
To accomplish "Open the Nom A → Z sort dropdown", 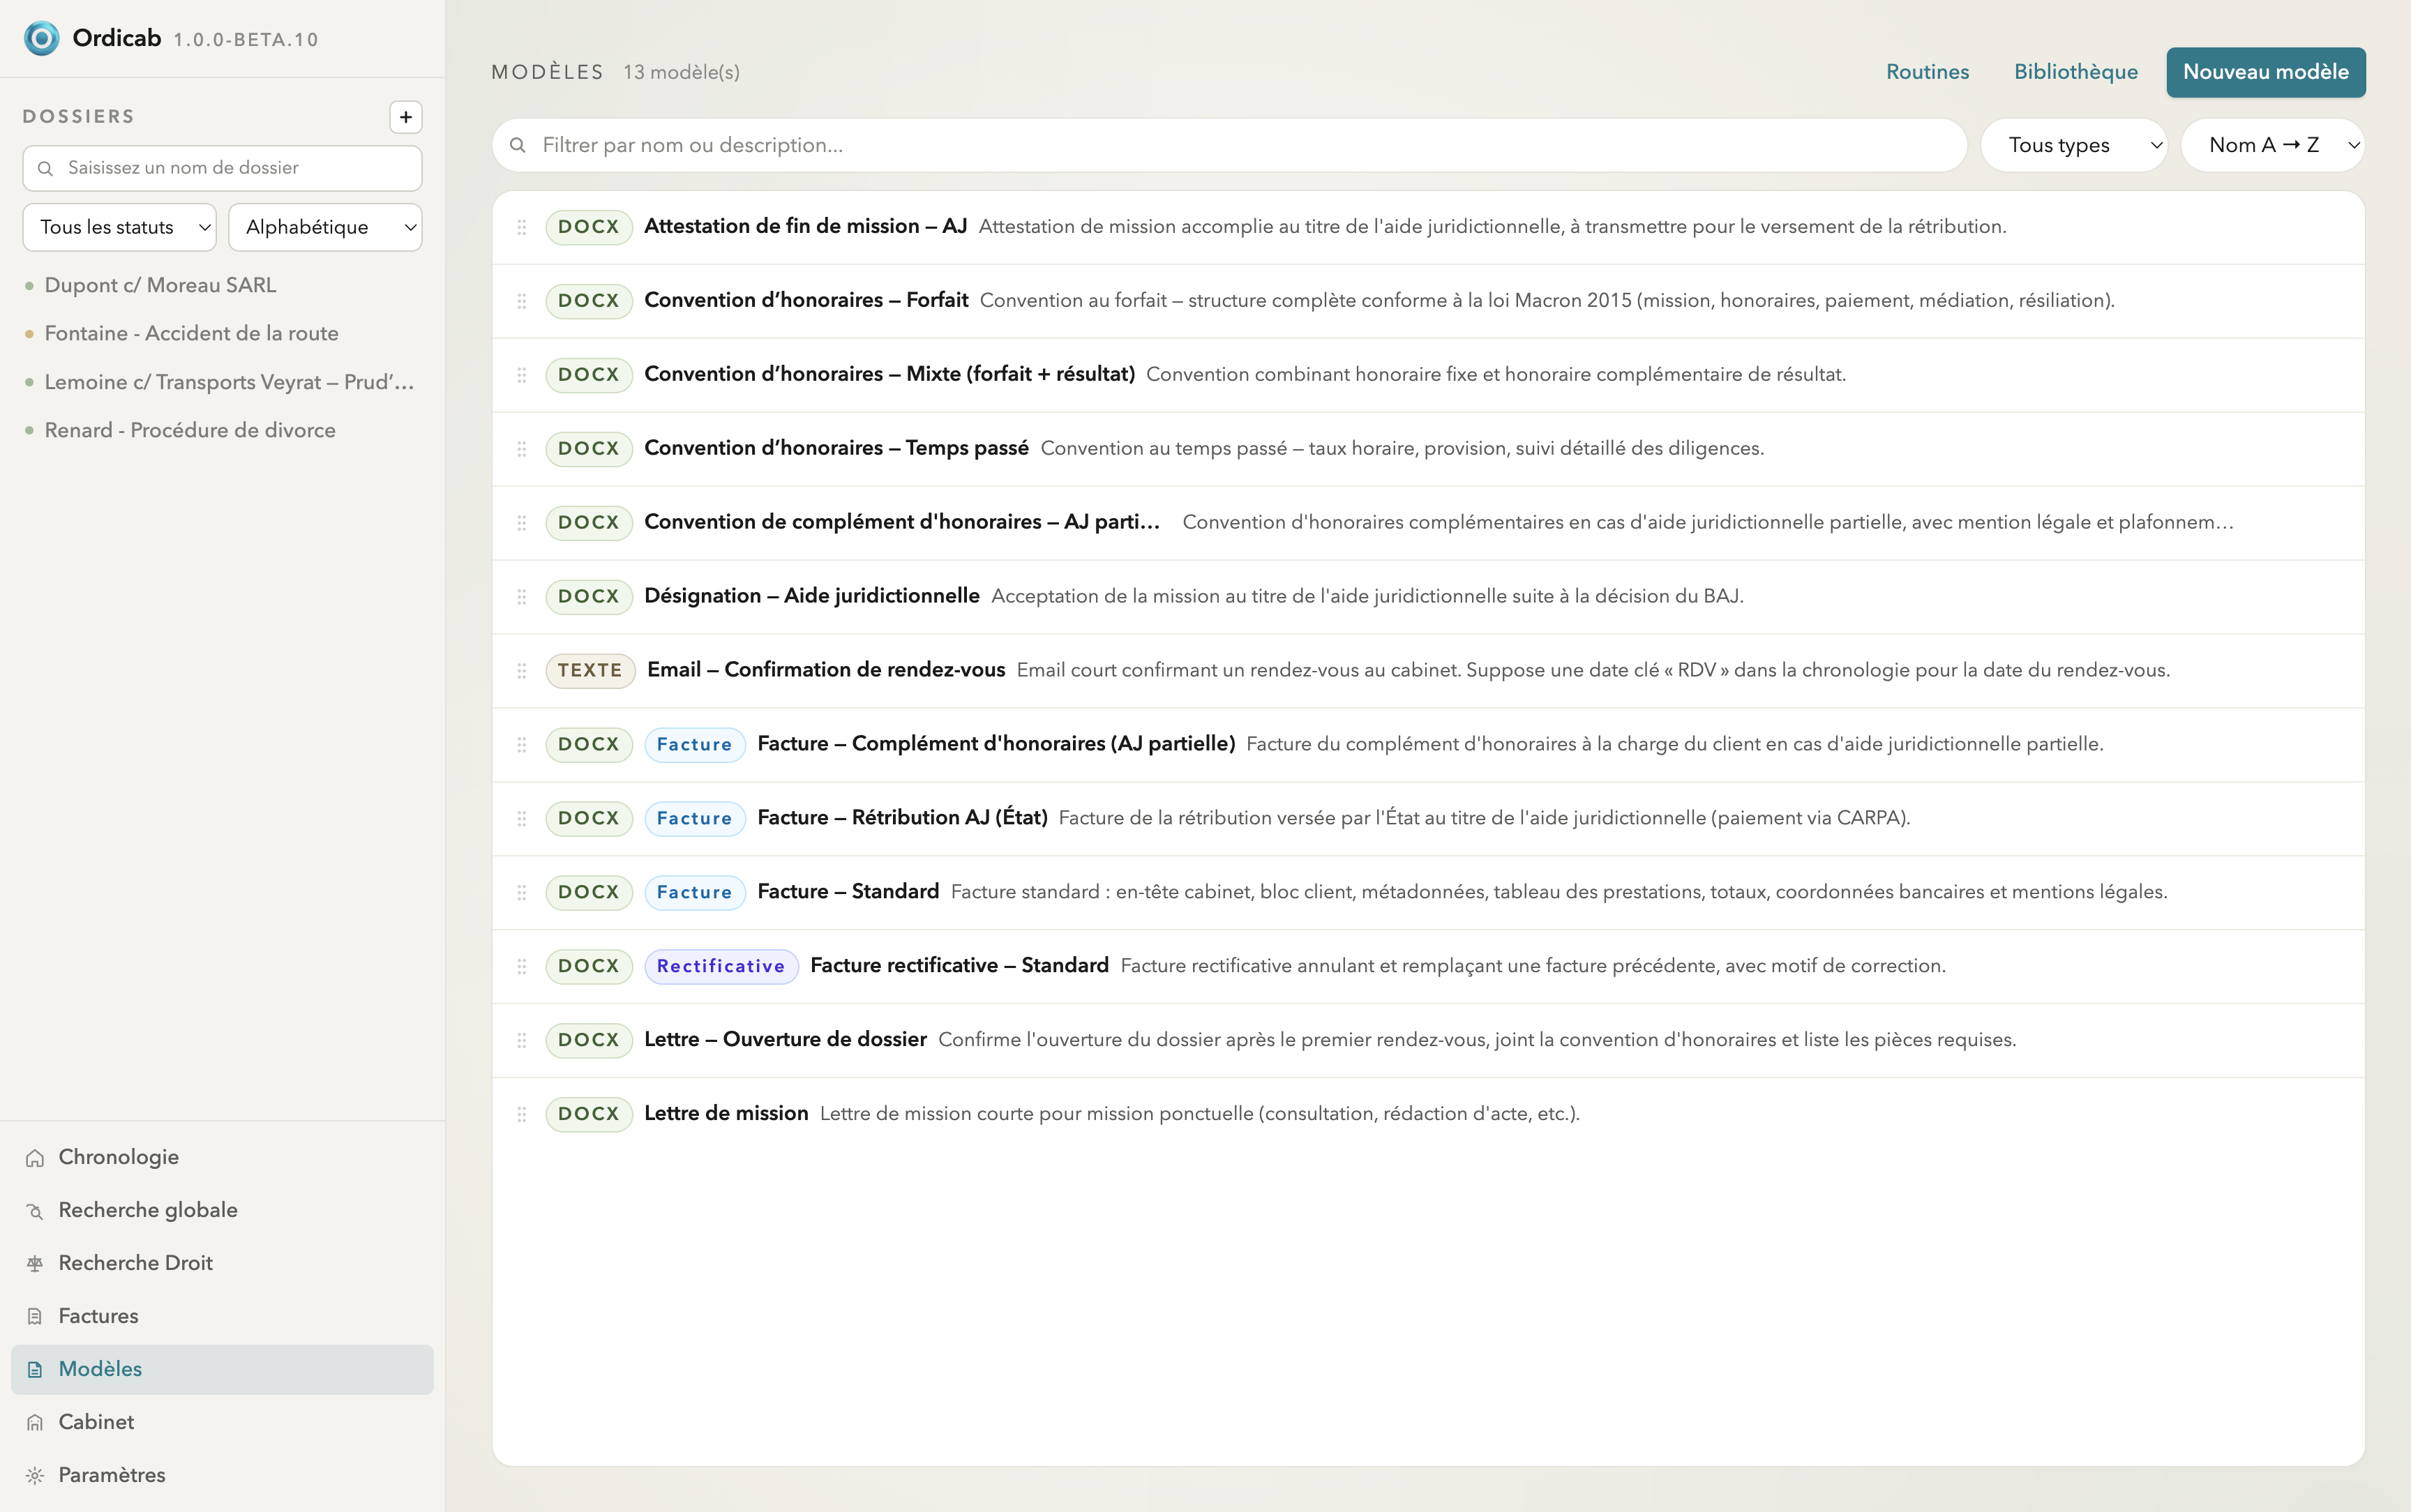I will tap(2272, 145).
